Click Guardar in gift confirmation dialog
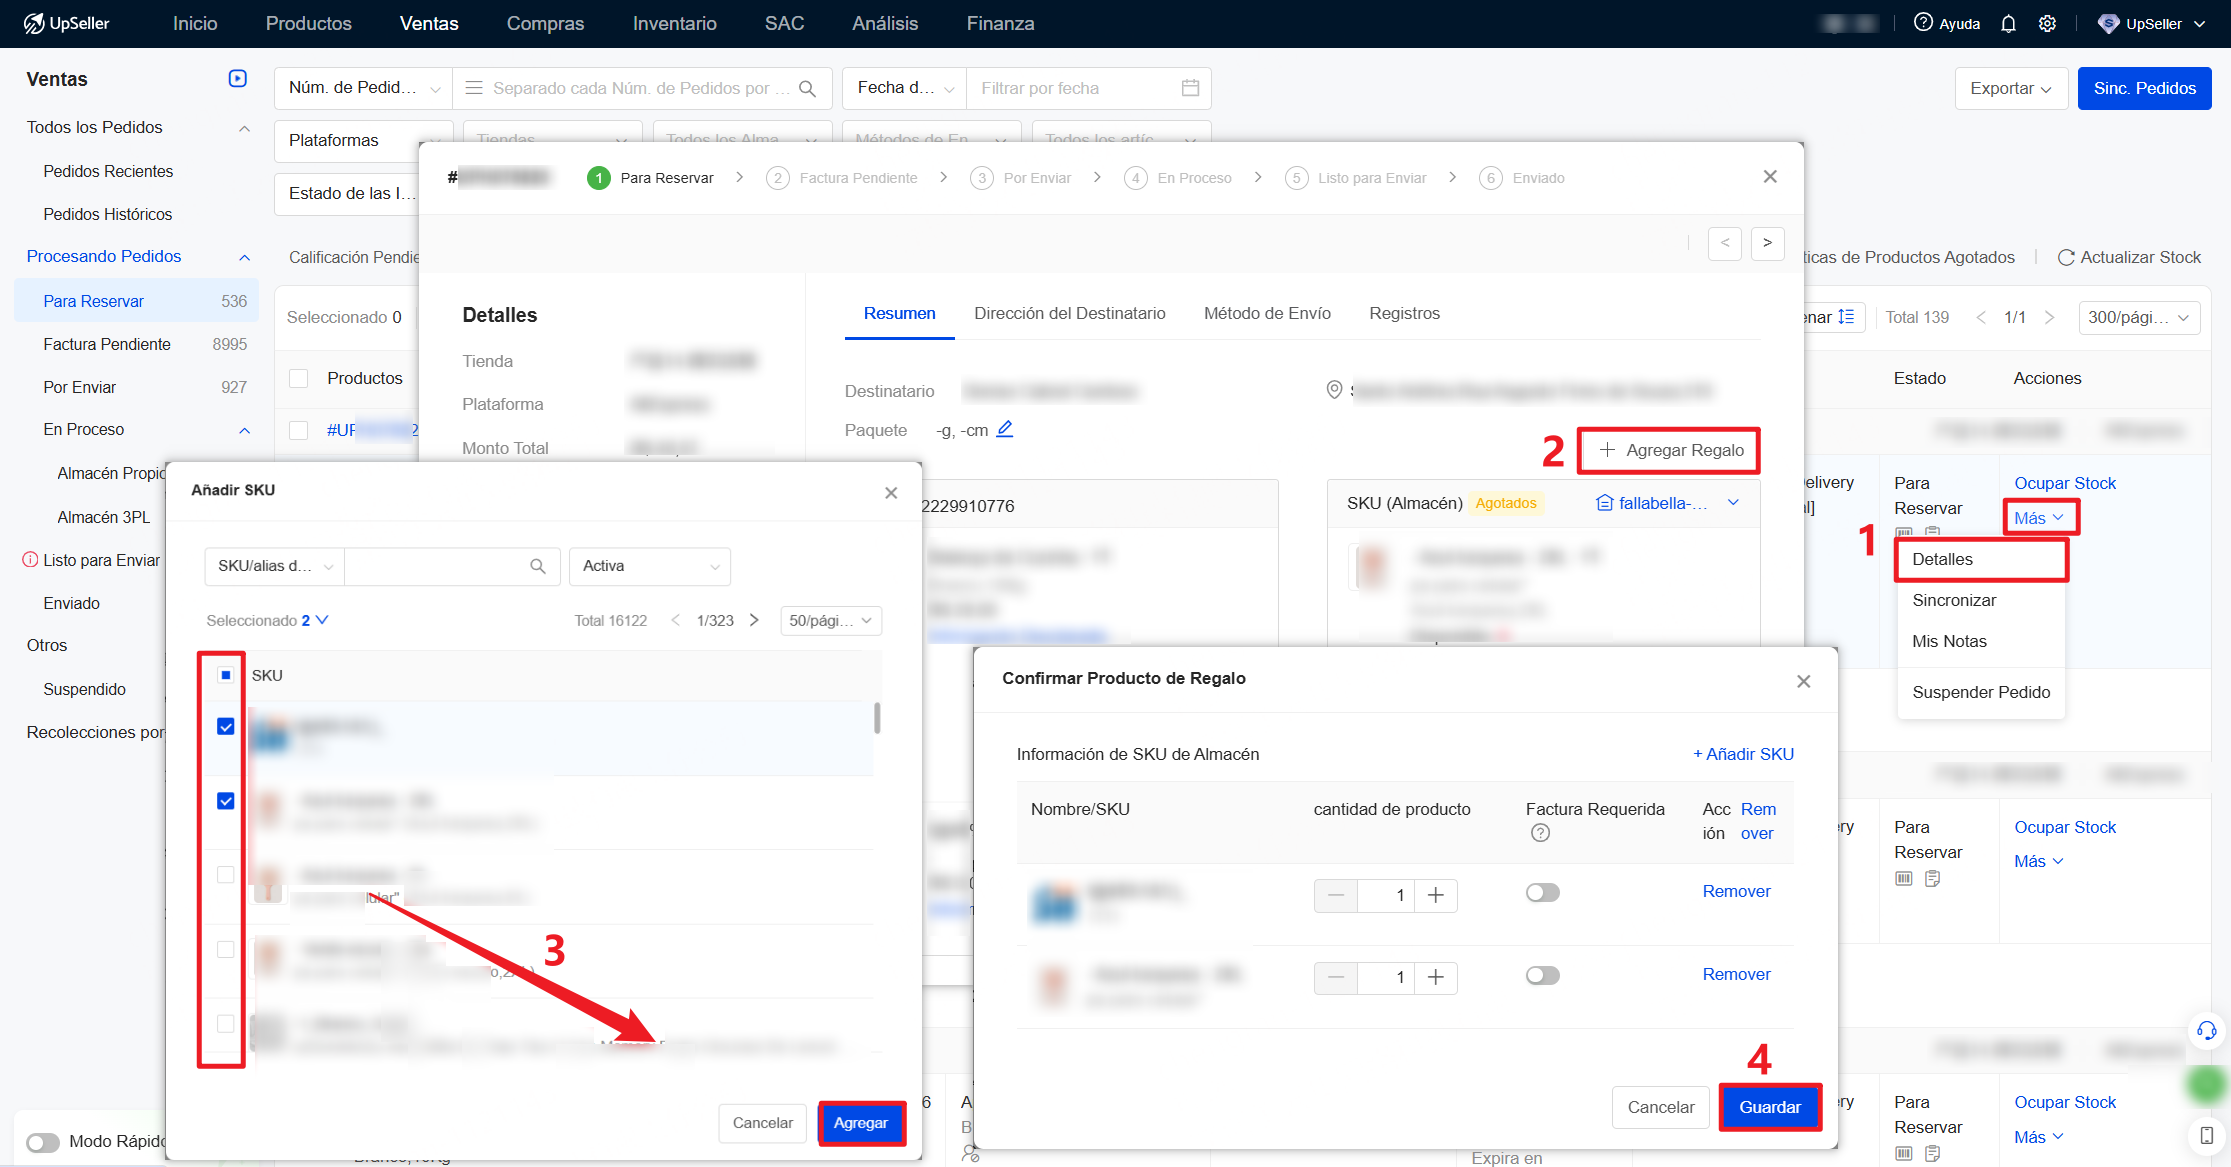 (x=1769, y=1107)
